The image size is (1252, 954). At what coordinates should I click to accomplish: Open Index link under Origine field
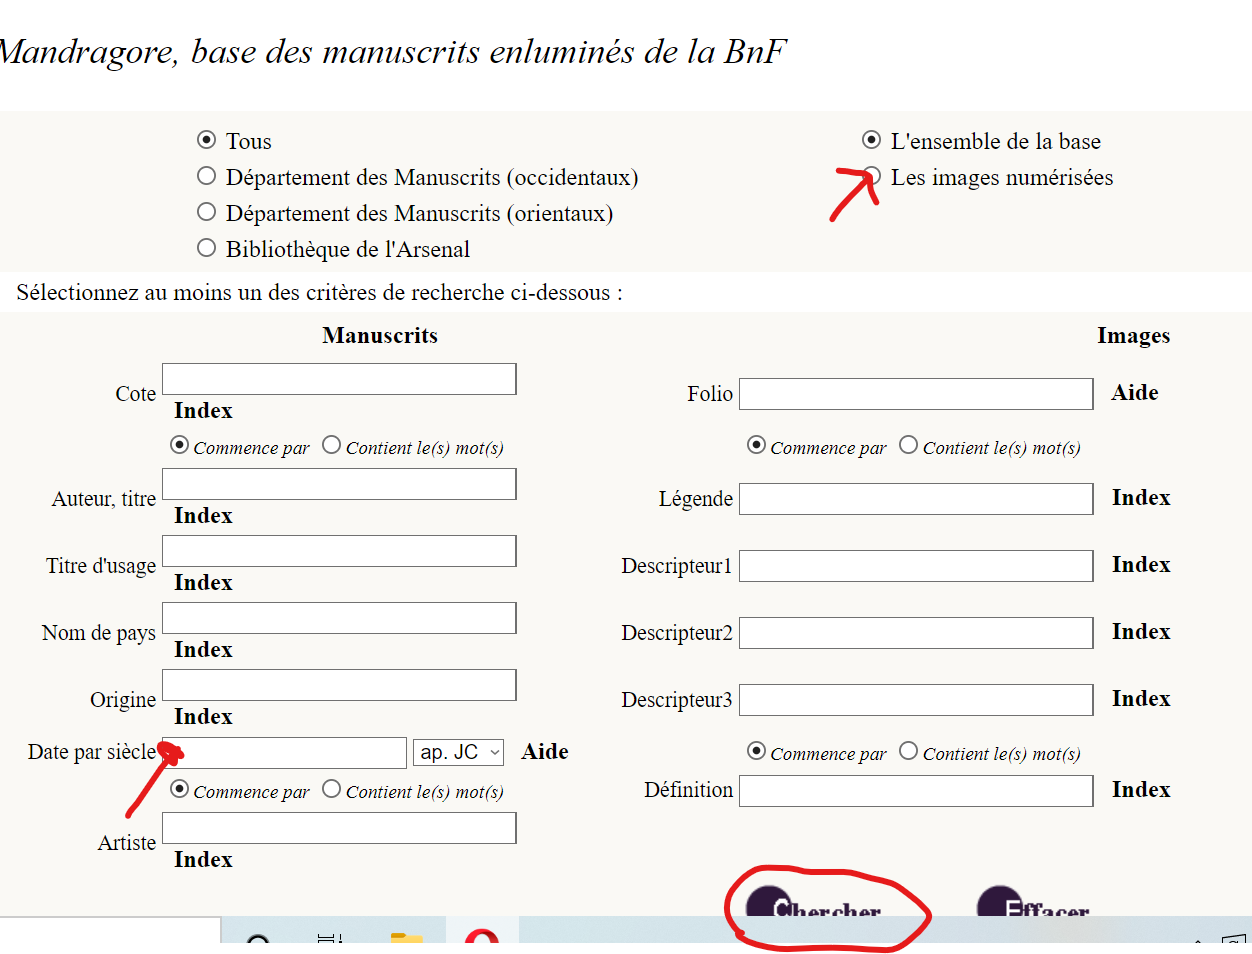(203, 717)
